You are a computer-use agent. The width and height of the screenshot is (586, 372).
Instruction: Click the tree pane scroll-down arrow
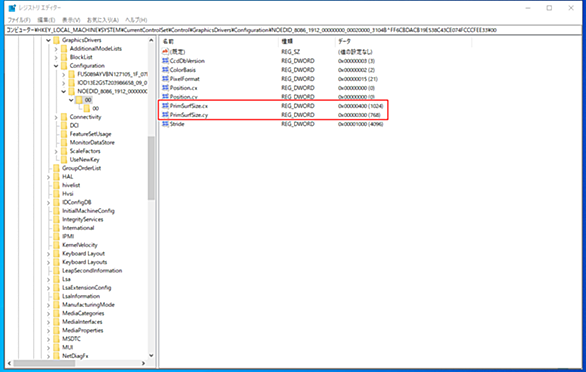151,356
